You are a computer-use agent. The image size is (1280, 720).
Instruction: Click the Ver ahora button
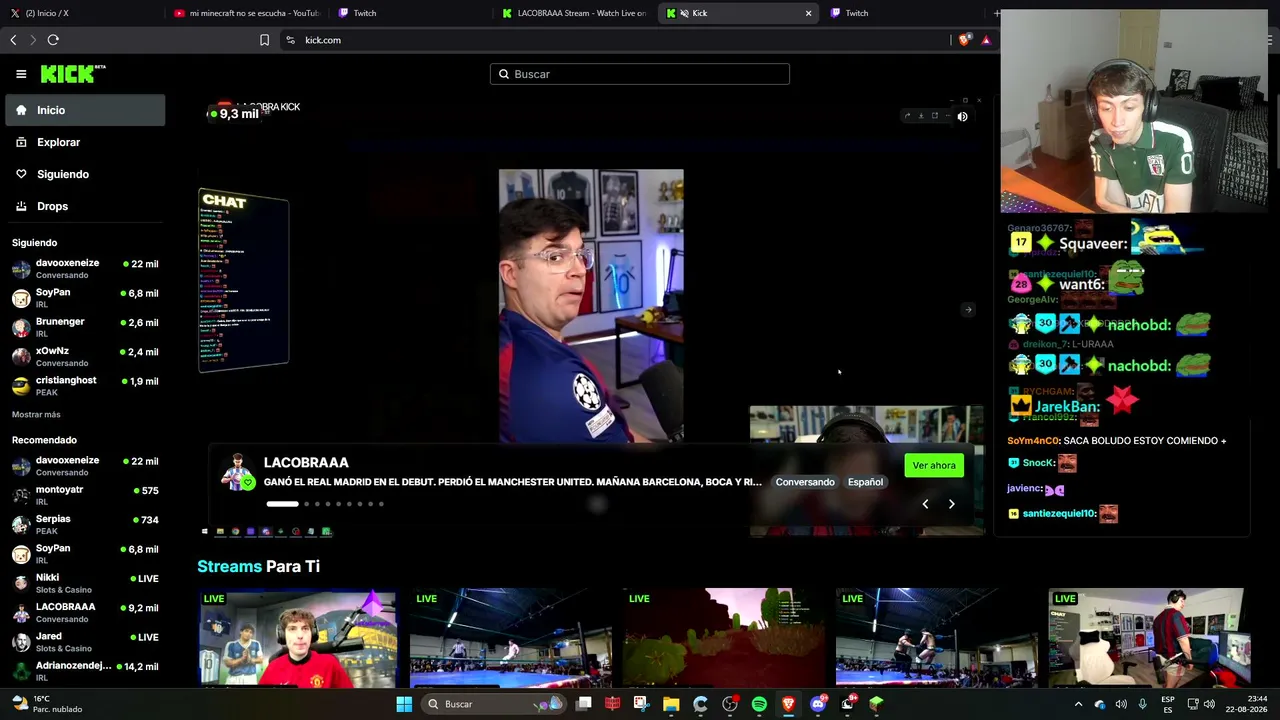tap(934, 465)
